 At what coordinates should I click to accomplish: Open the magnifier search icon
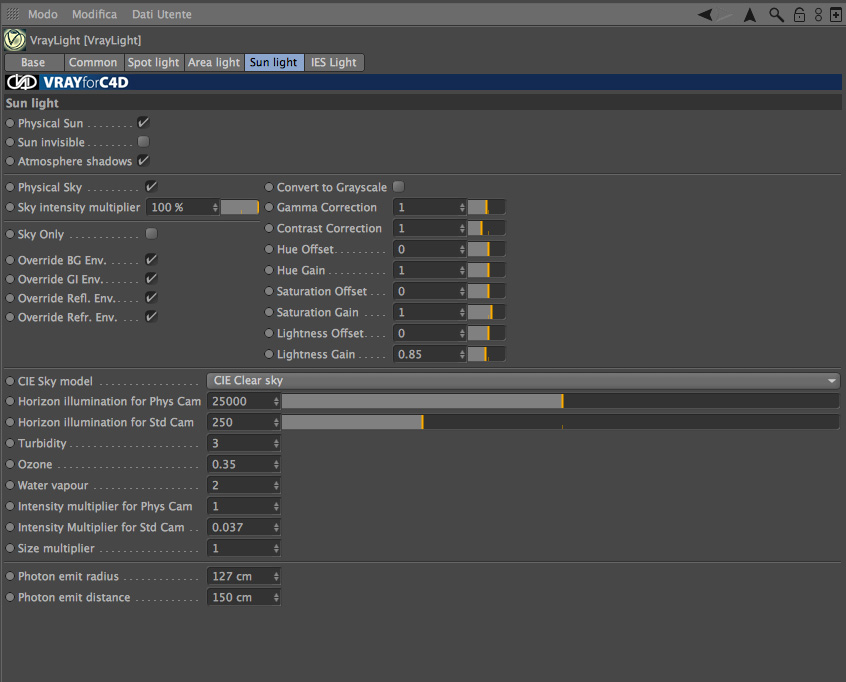(776, 15)
